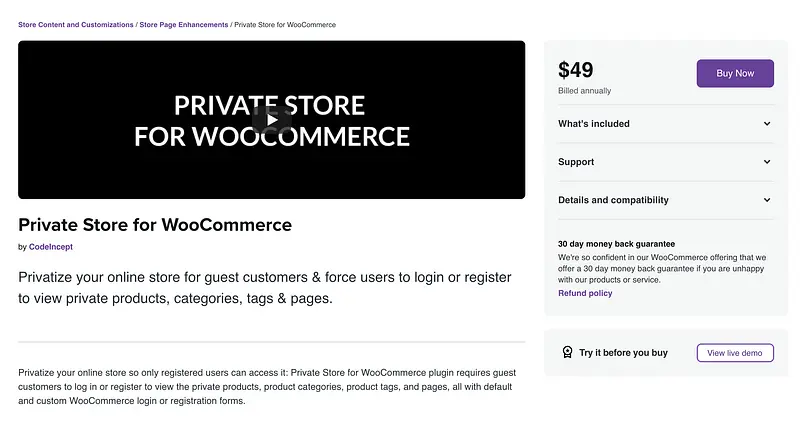Visit the CodeIncept developer link
Viewport: 800px width, 424px height.
(49, 247)
